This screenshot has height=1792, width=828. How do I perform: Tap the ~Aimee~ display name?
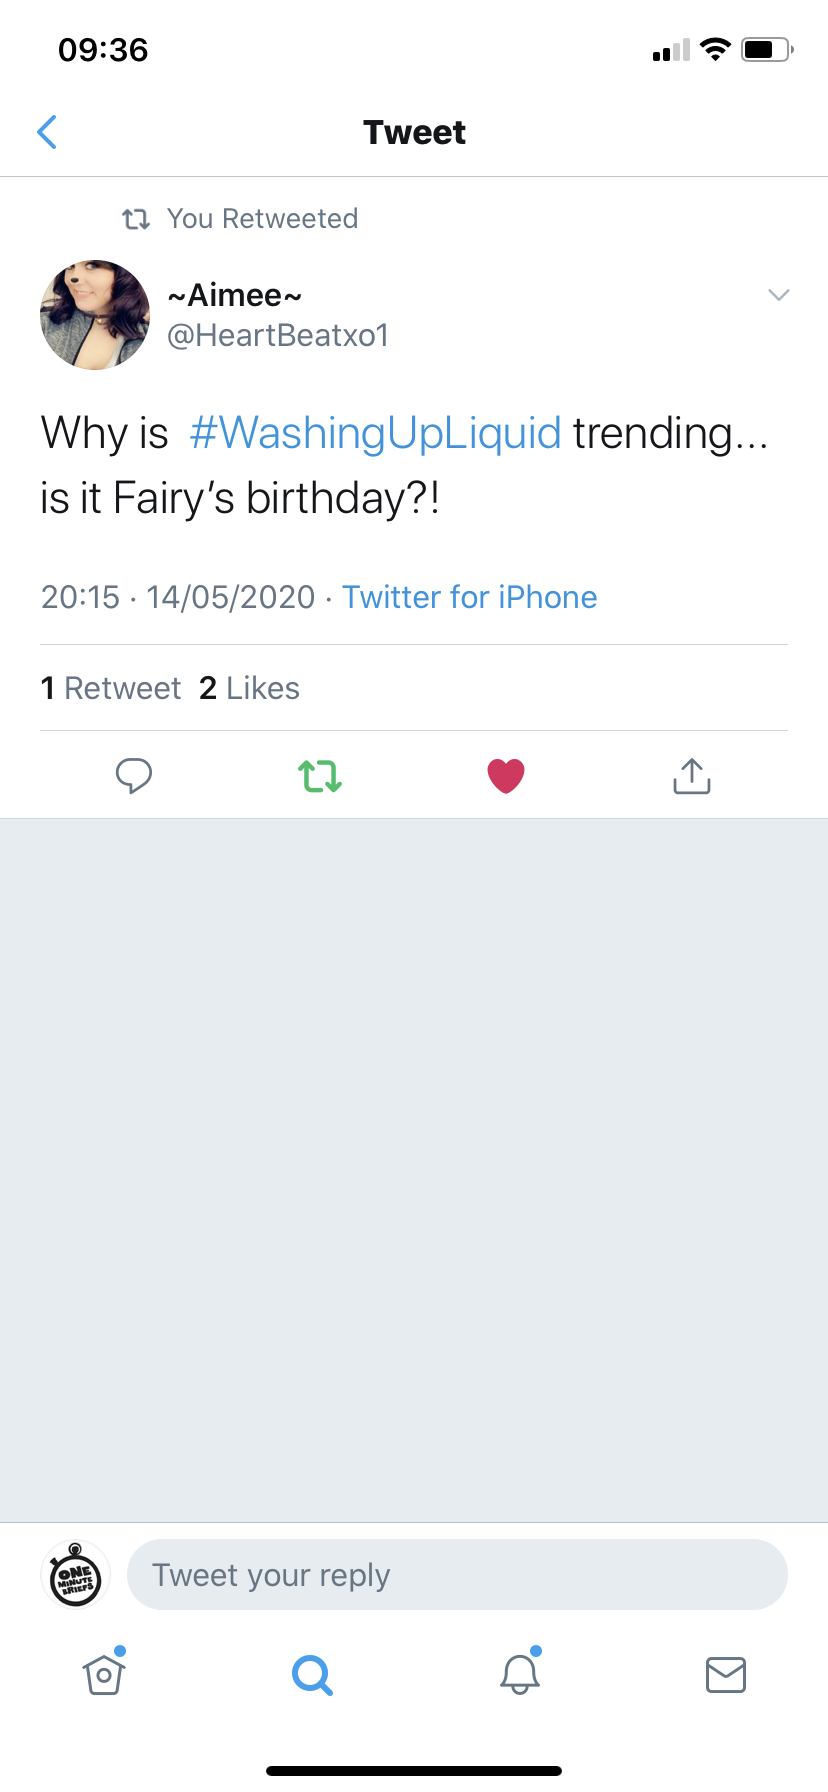[235, 295]
